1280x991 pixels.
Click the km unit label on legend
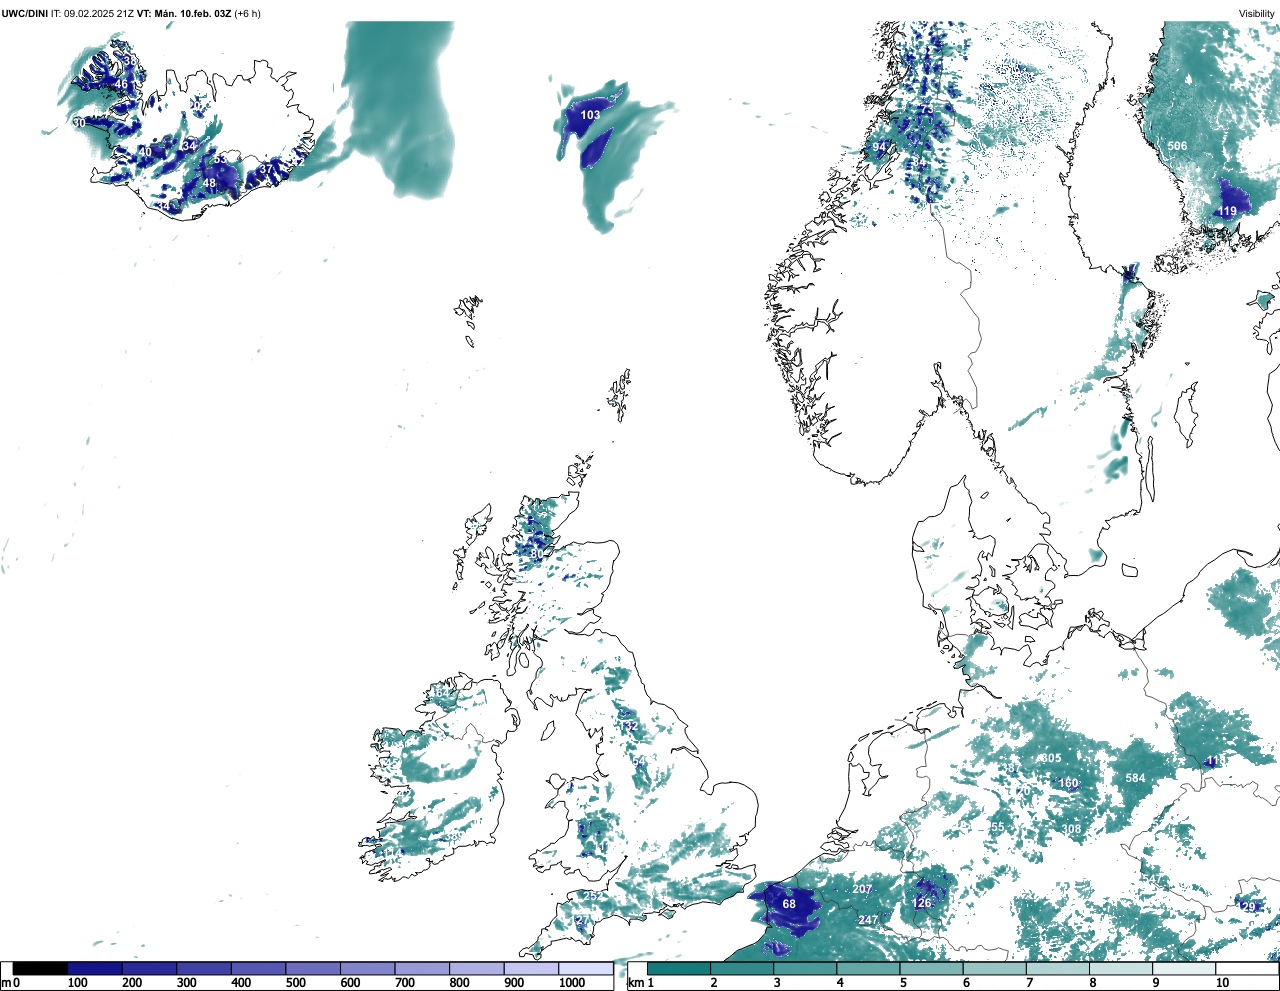(x=635, y=983)
